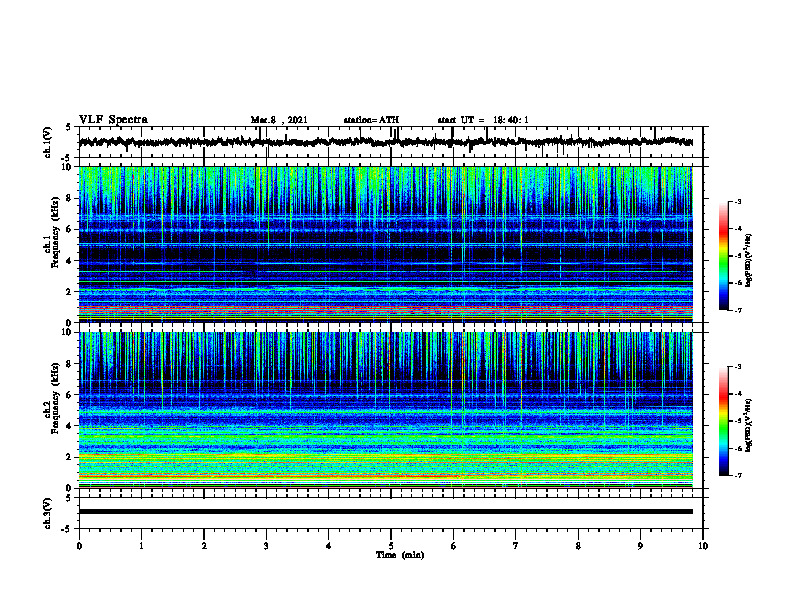This screenshot has height=612, width=792.
Task: Click time axis tick label "4"
Action: click(x=329, y=546)
